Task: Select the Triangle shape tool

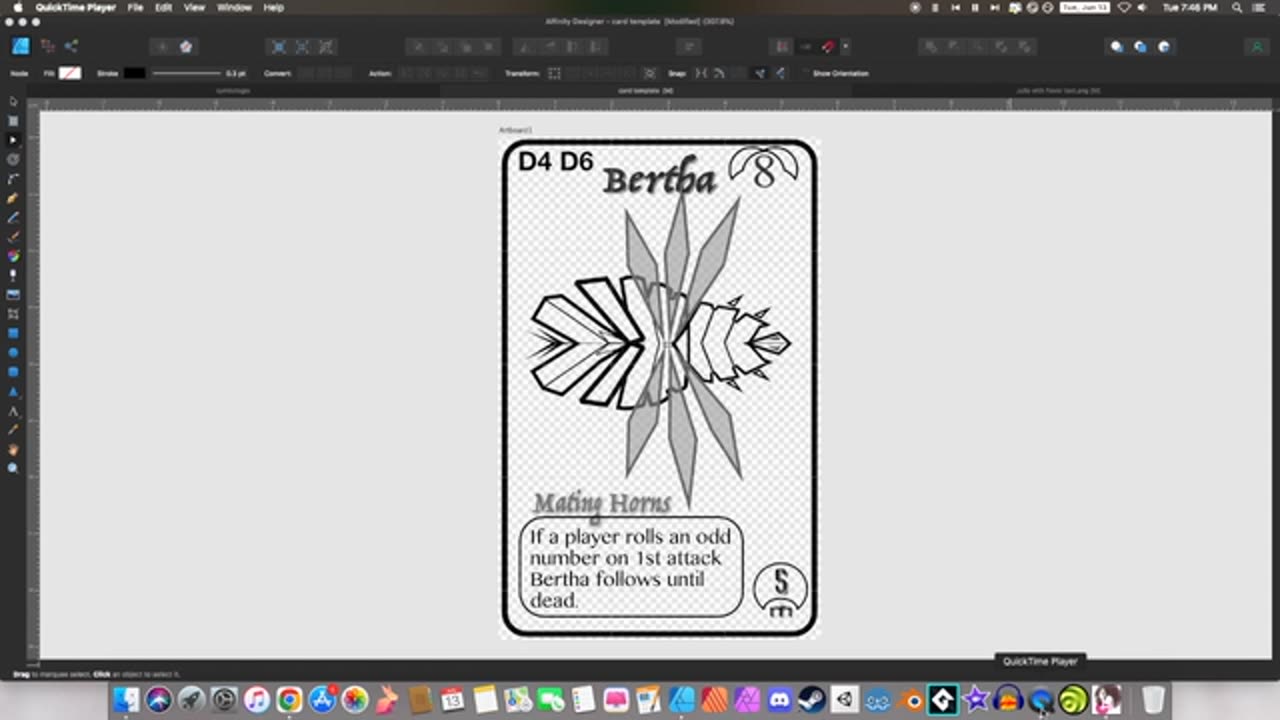Action: (13, 391)
